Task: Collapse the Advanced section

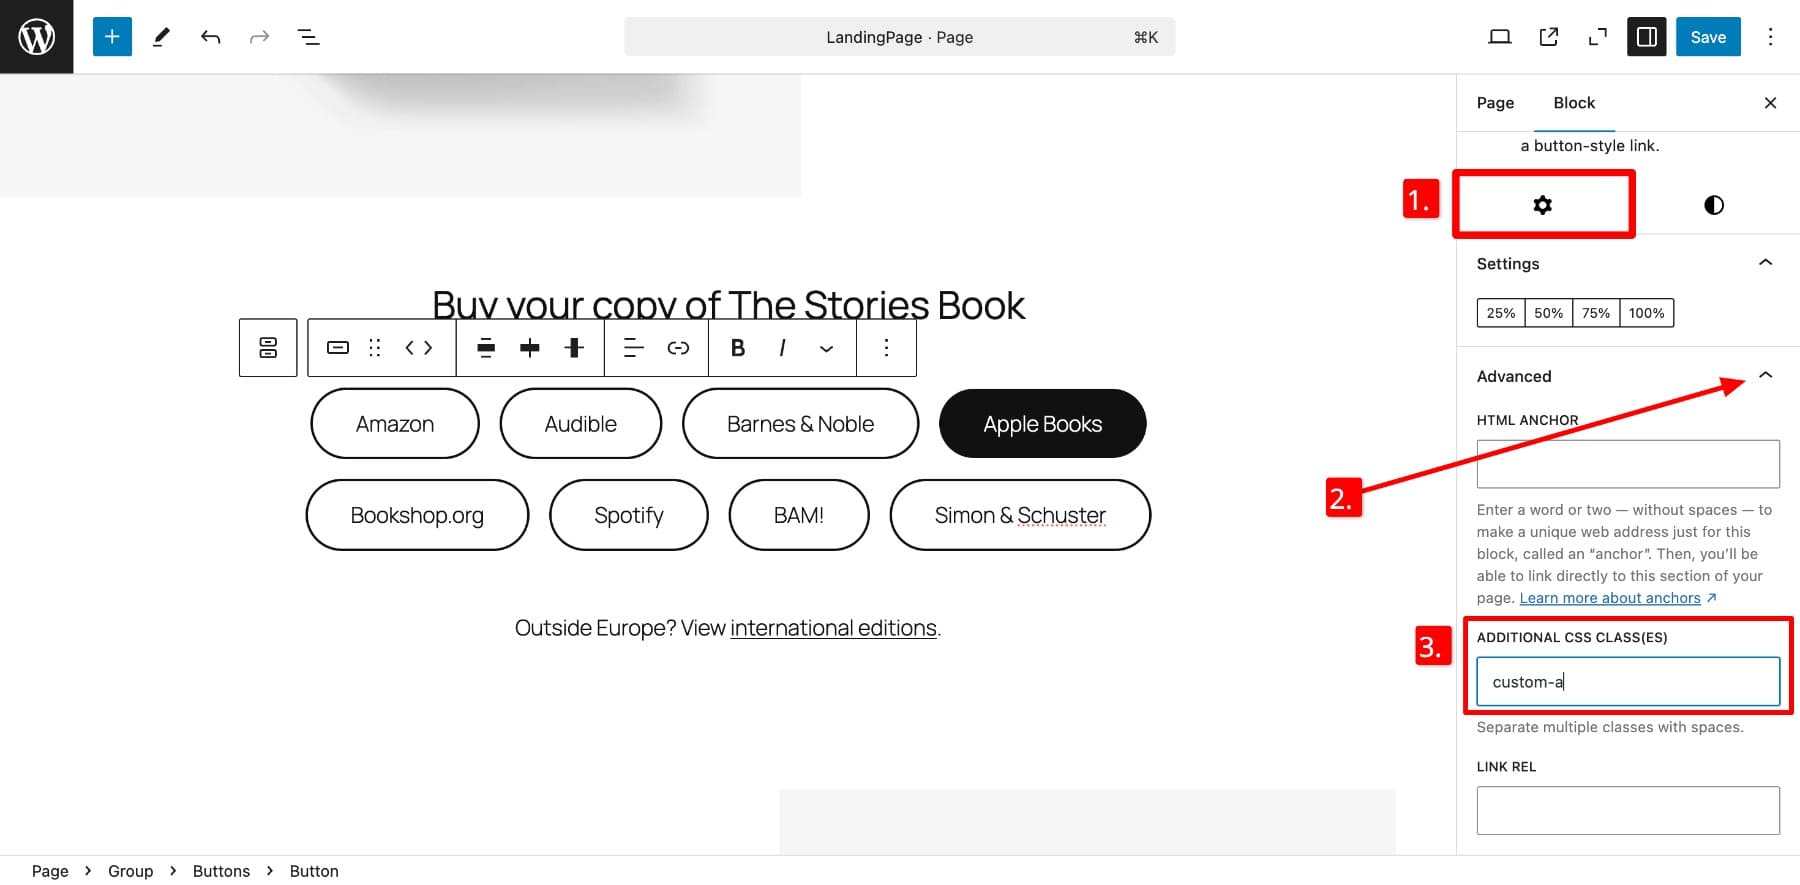Action: (x=1764, y=375)
